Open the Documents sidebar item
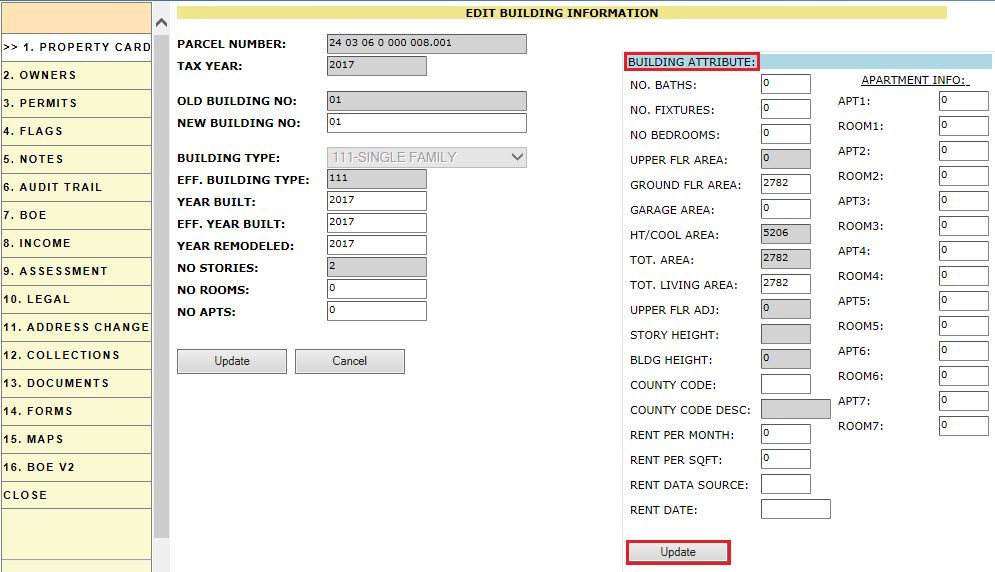This screenshot has height=572, width=995. coord(76,383)
